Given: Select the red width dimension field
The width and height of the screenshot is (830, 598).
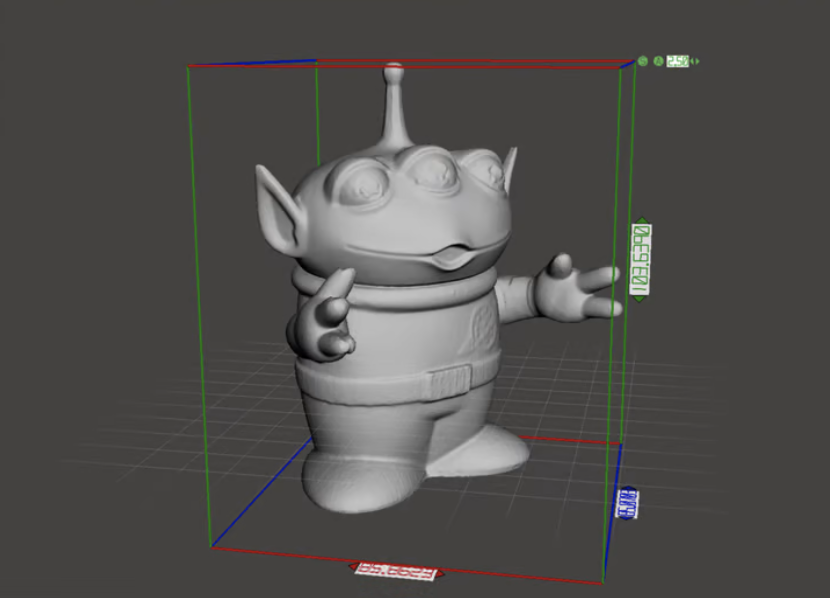Looking at the screenshot, I should tap(396, 572).
